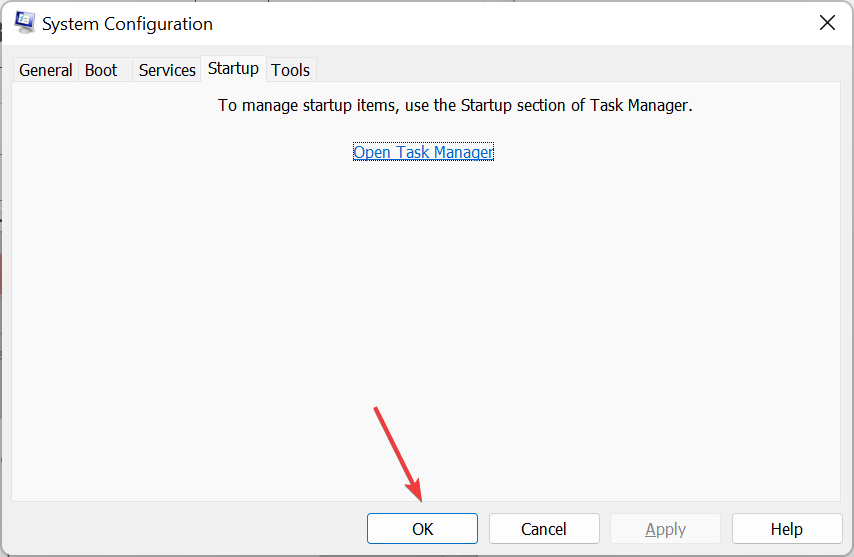Switch to the General tab

[x=46, y=70]
